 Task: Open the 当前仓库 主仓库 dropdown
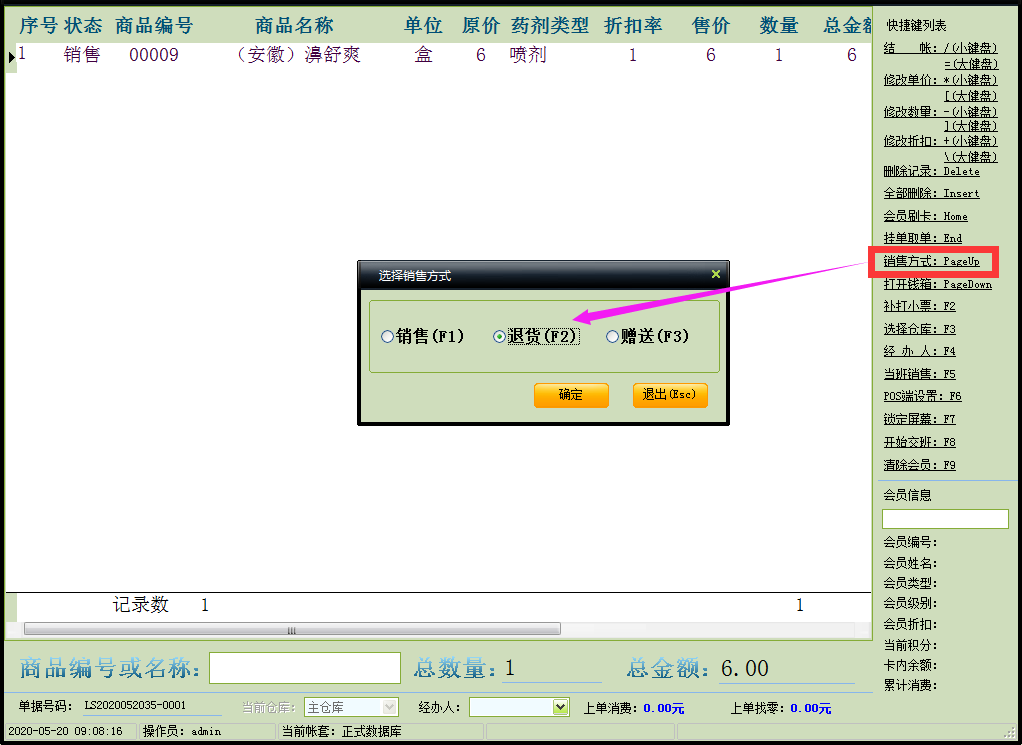(390, 707)
